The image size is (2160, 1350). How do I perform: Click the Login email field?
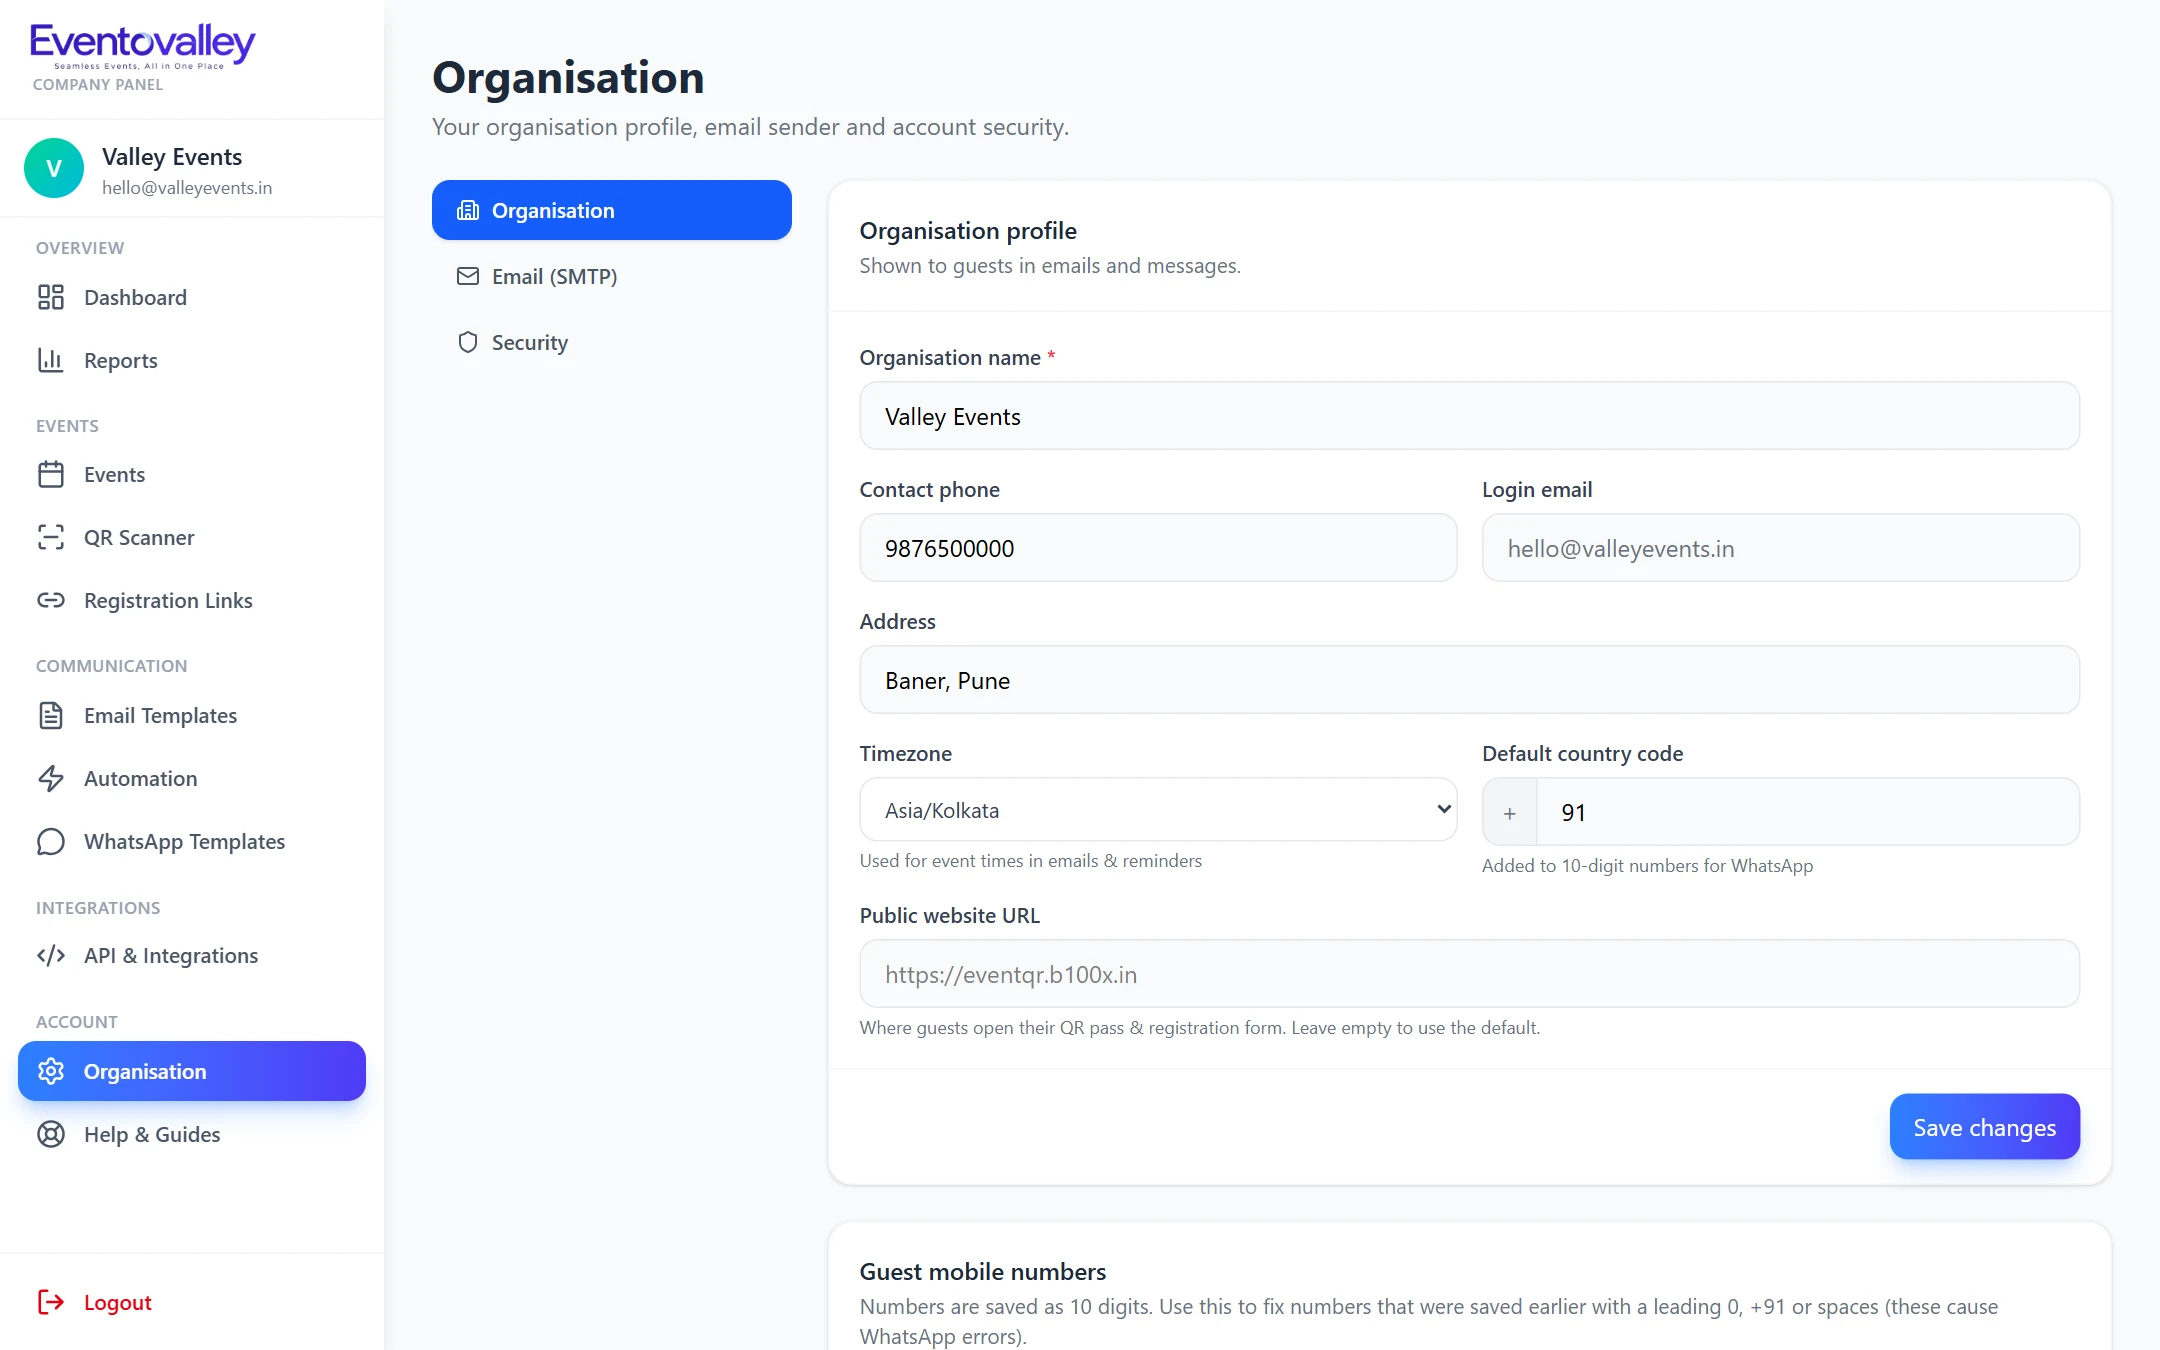point(1780,548)
